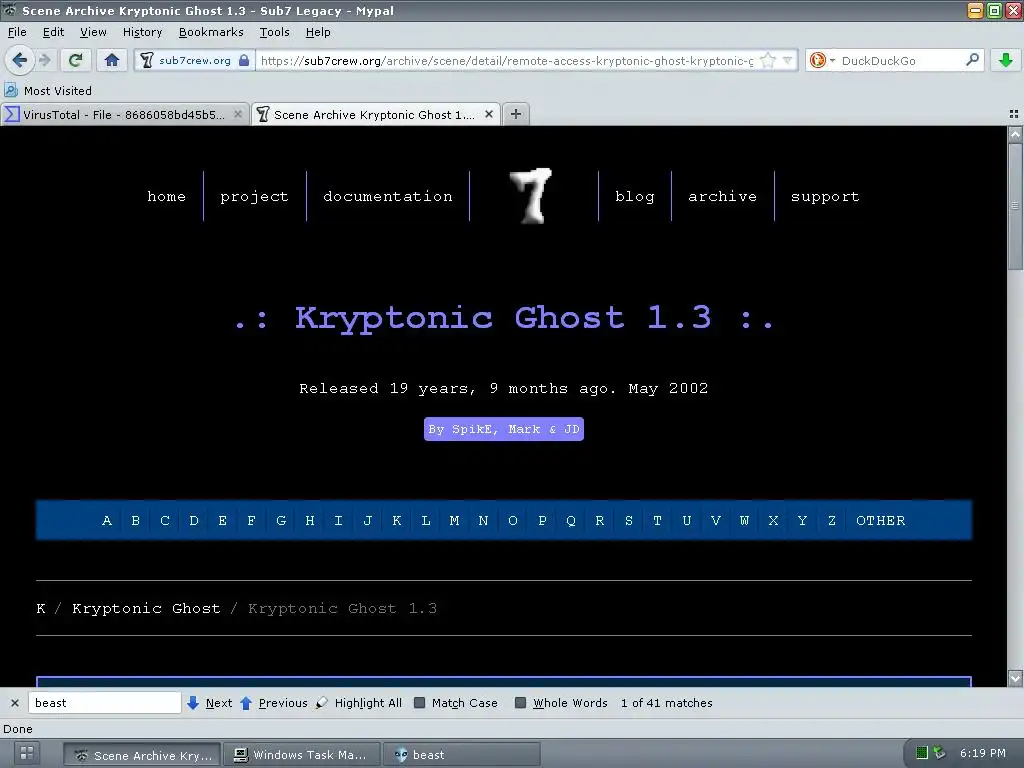
Task: Find previous match with Previous arrow
Action: pyautogui.click(x=273, y=703)
